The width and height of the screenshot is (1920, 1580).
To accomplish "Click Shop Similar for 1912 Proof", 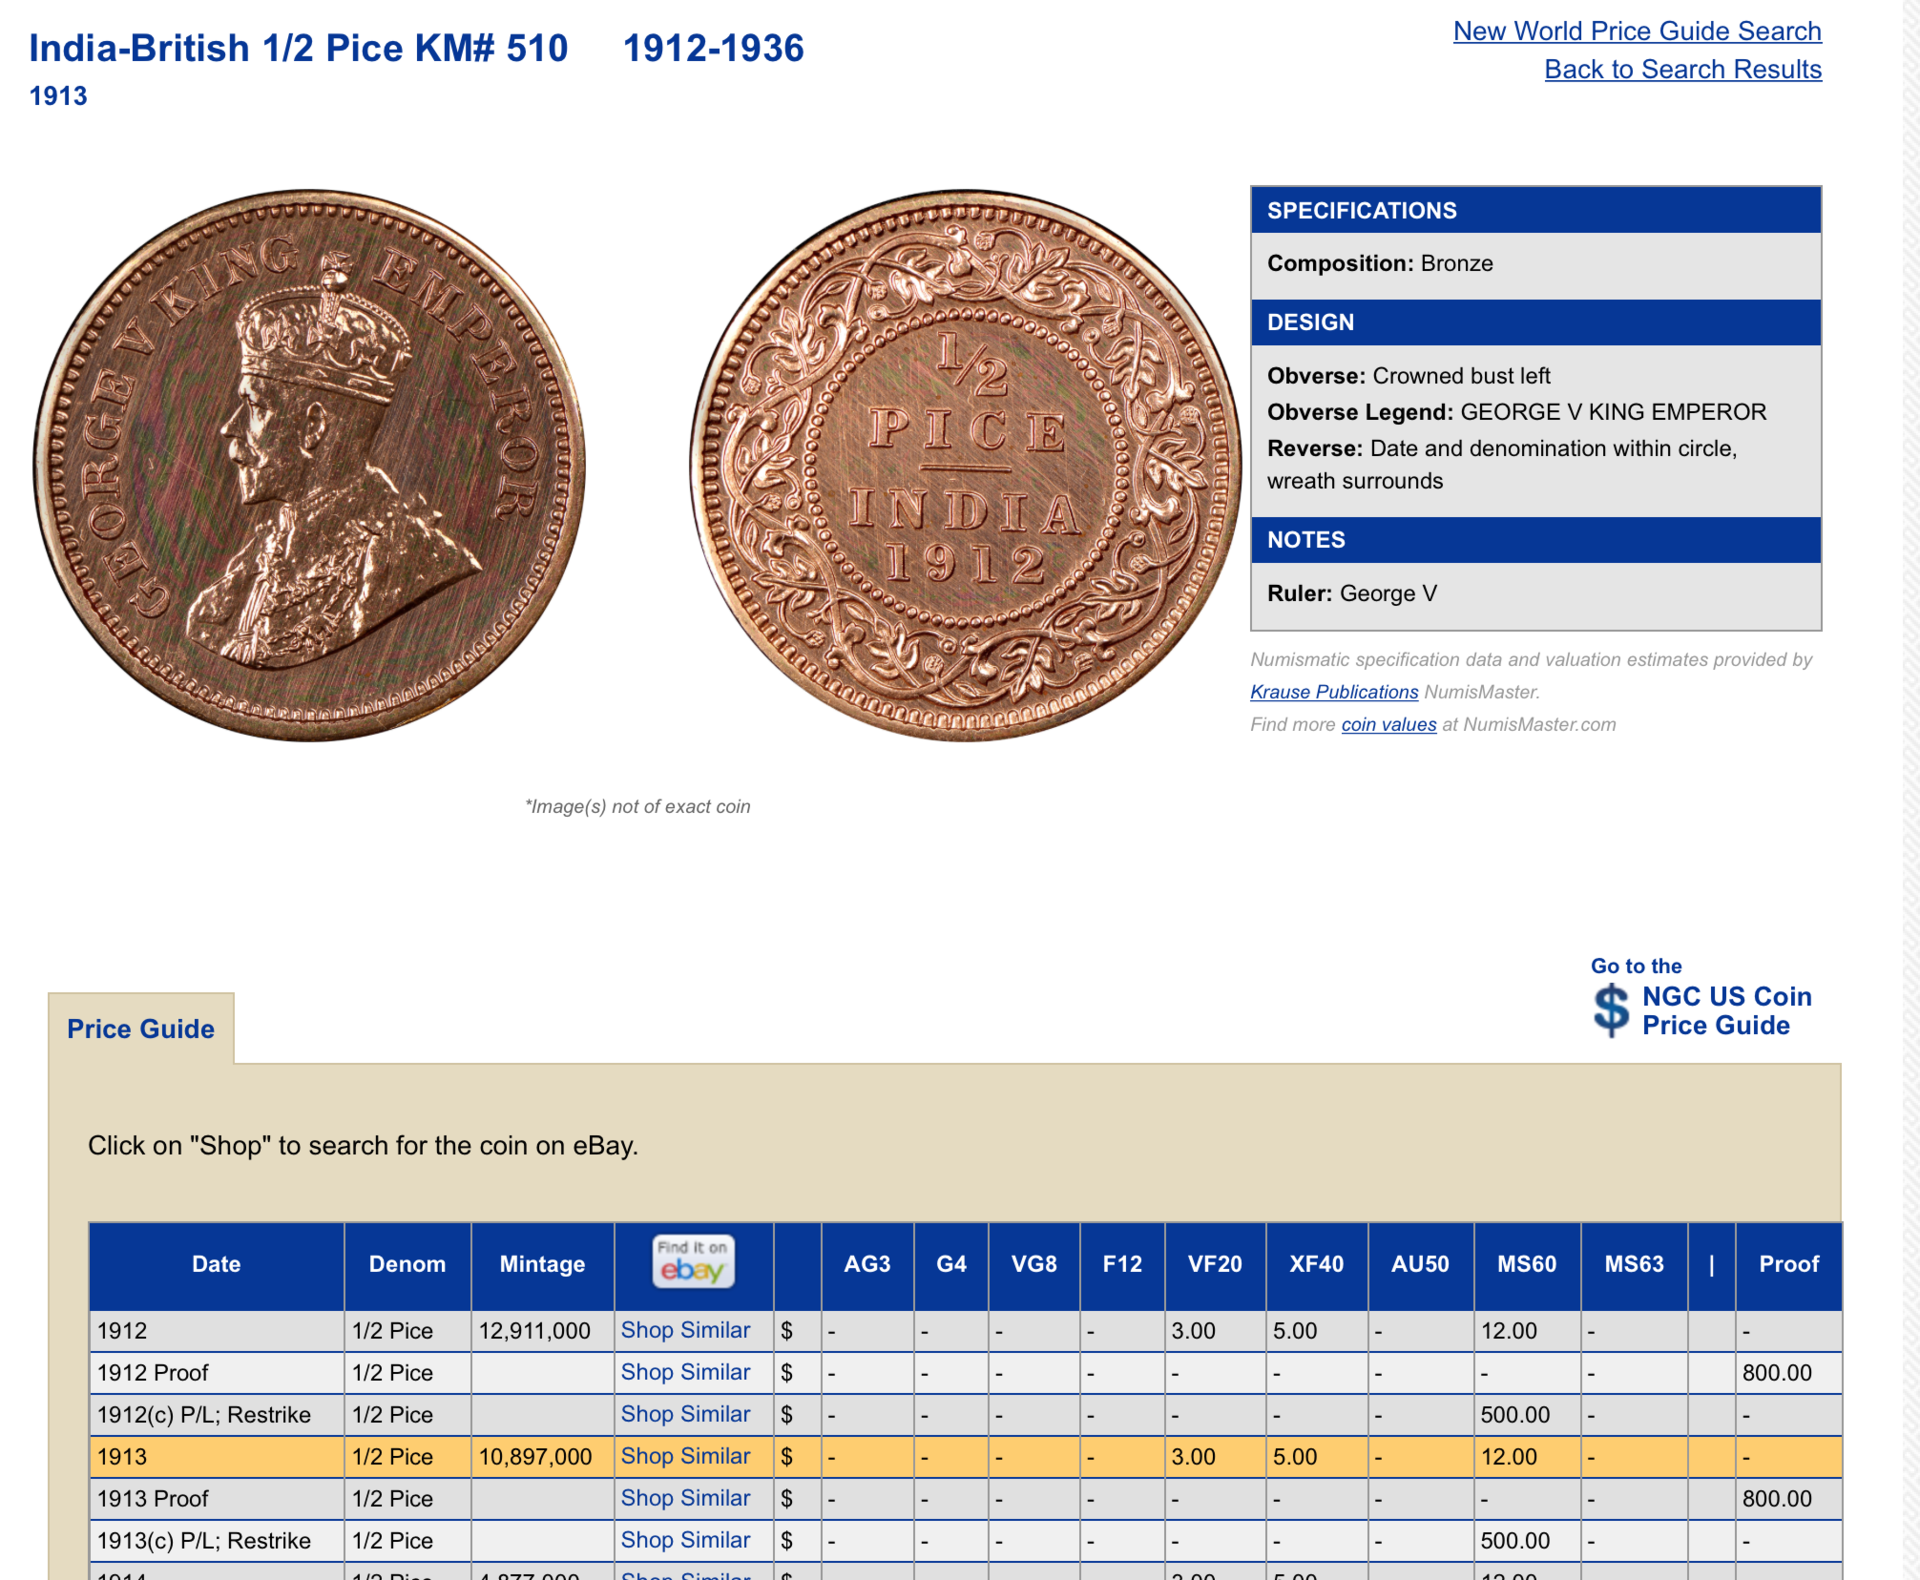I will pos(685,1372).
